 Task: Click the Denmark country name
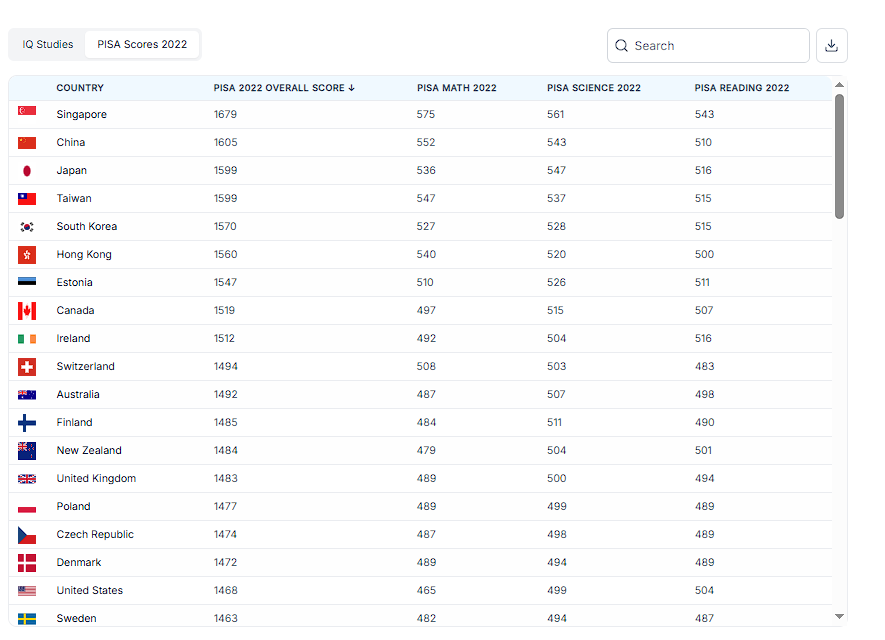pyautogui.click(x=79, y=563)
